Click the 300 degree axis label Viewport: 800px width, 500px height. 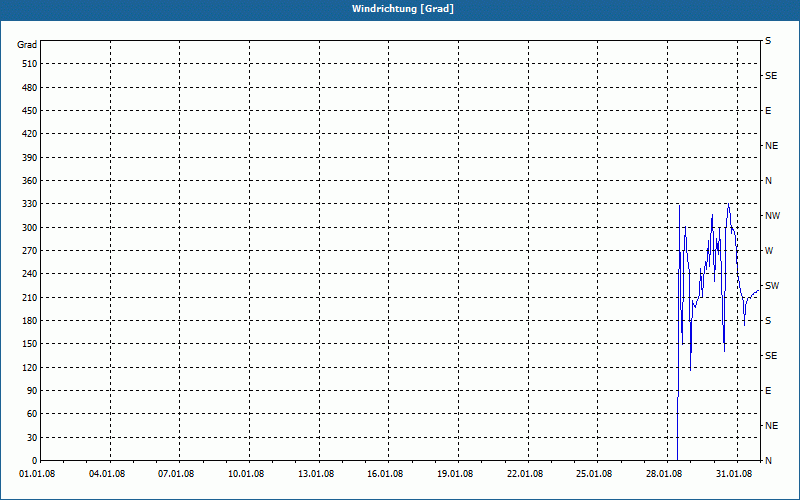pyautogui.click(x=30, y=228)
